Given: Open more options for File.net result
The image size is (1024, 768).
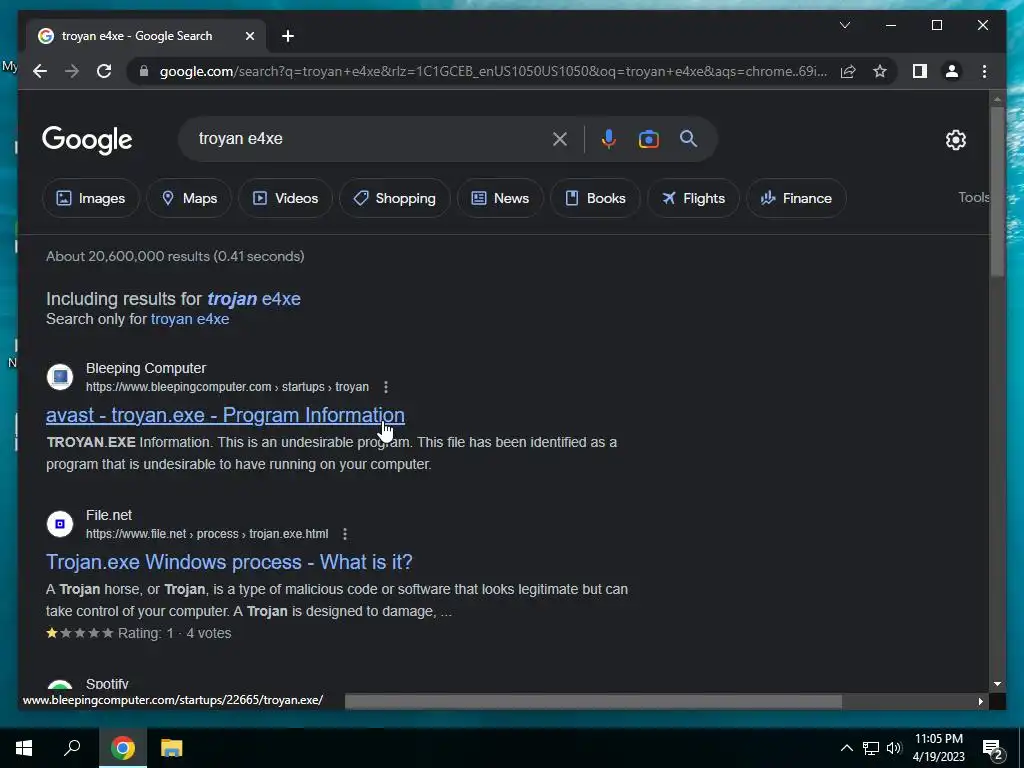Looking at the screenshot, I should (345, 534).
